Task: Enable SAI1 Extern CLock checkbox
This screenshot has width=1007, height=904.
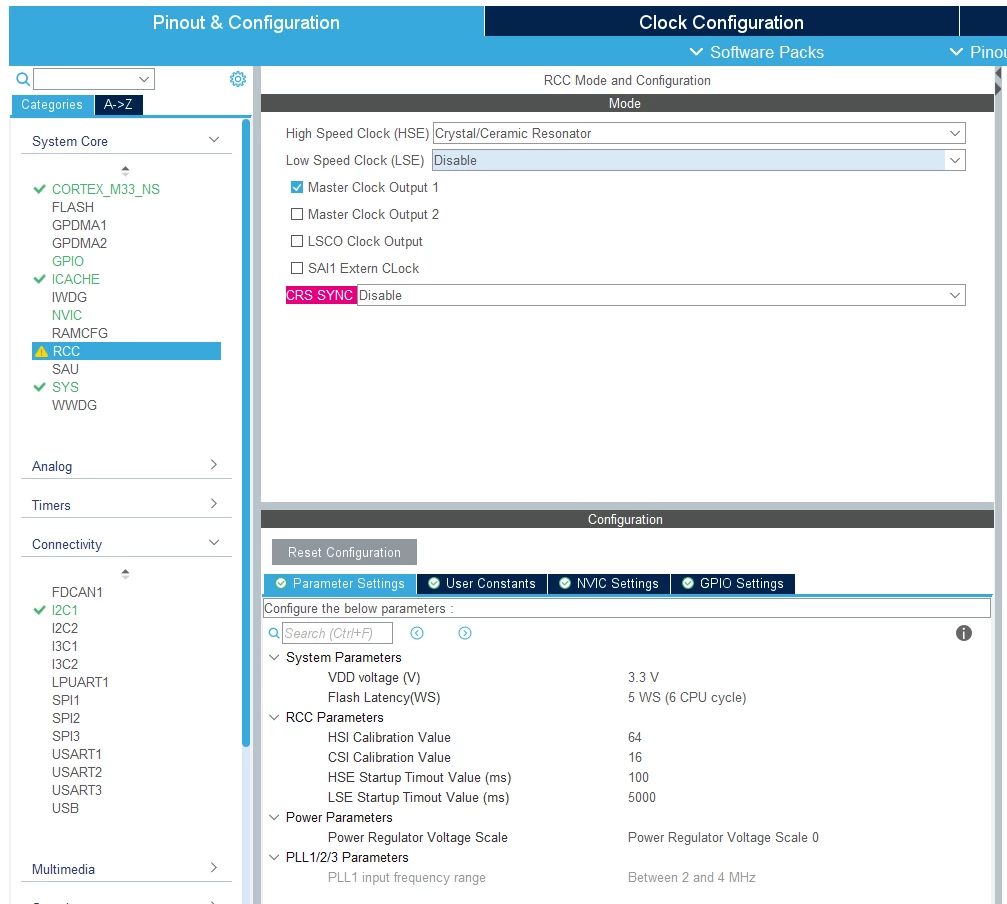Action: tap(297, 268)
